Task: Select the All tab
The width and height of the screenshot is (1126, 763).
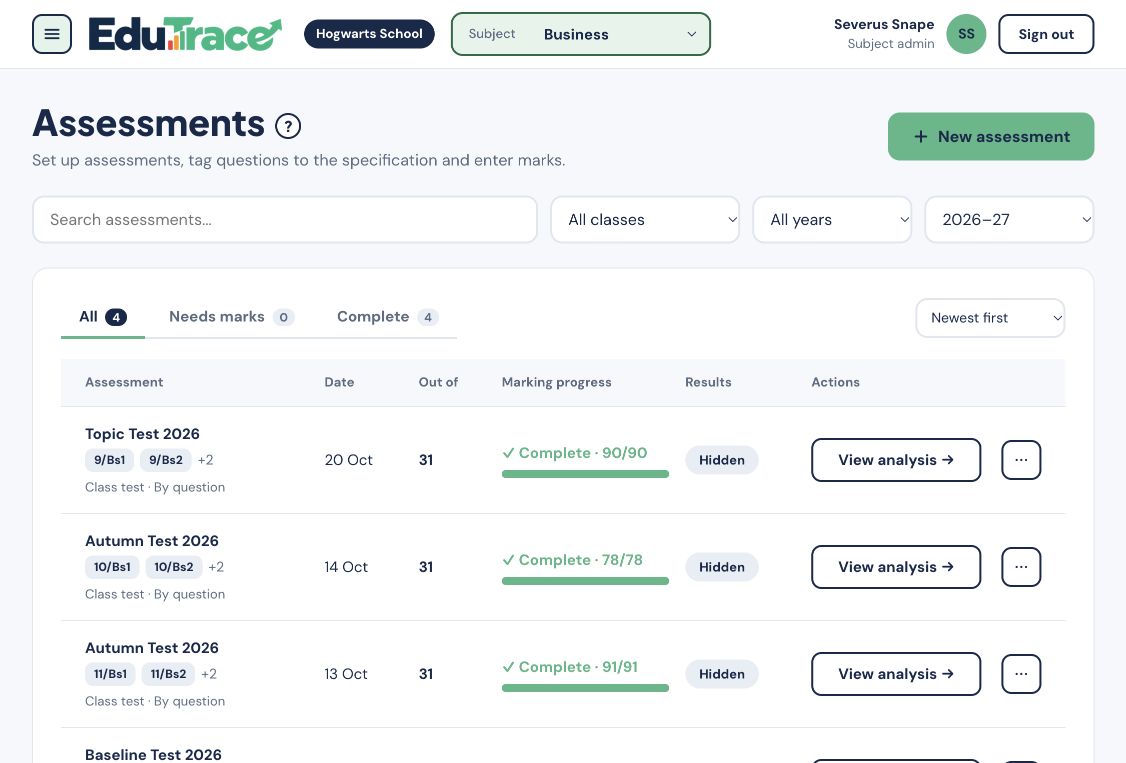Action: point(103,317)
